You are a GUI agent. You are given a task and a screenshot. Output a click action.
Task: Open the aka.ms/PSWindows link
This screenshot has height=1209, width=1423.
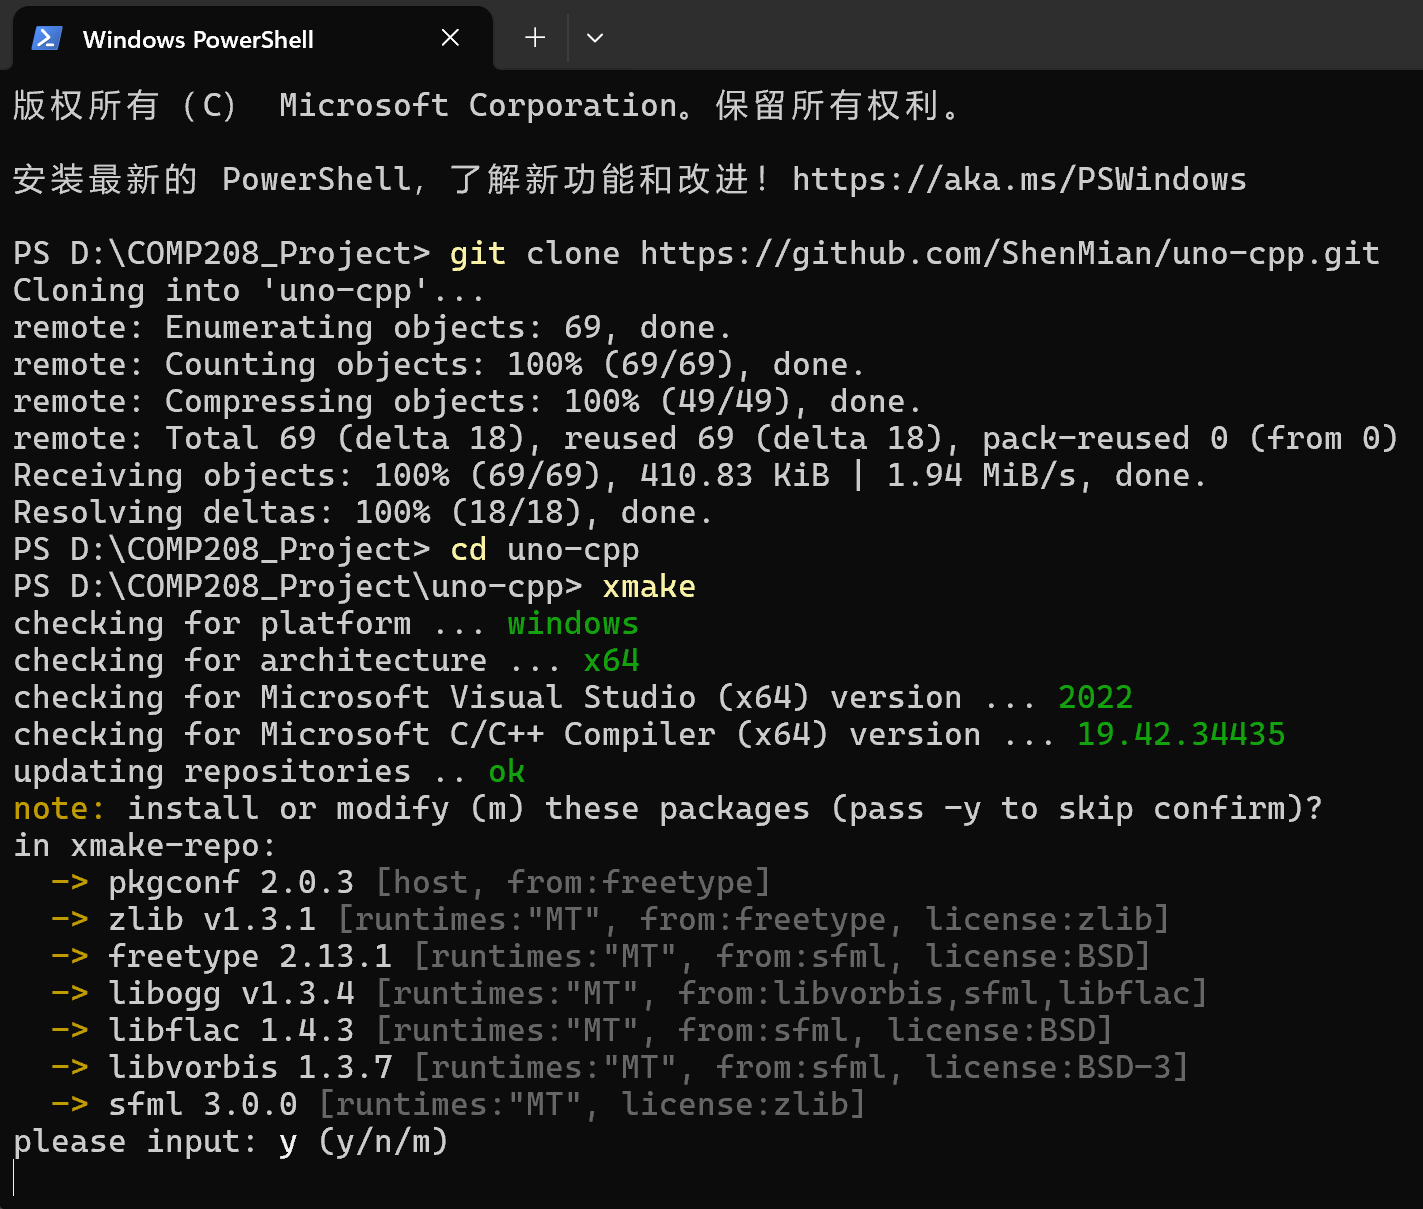coord(1019,179)
